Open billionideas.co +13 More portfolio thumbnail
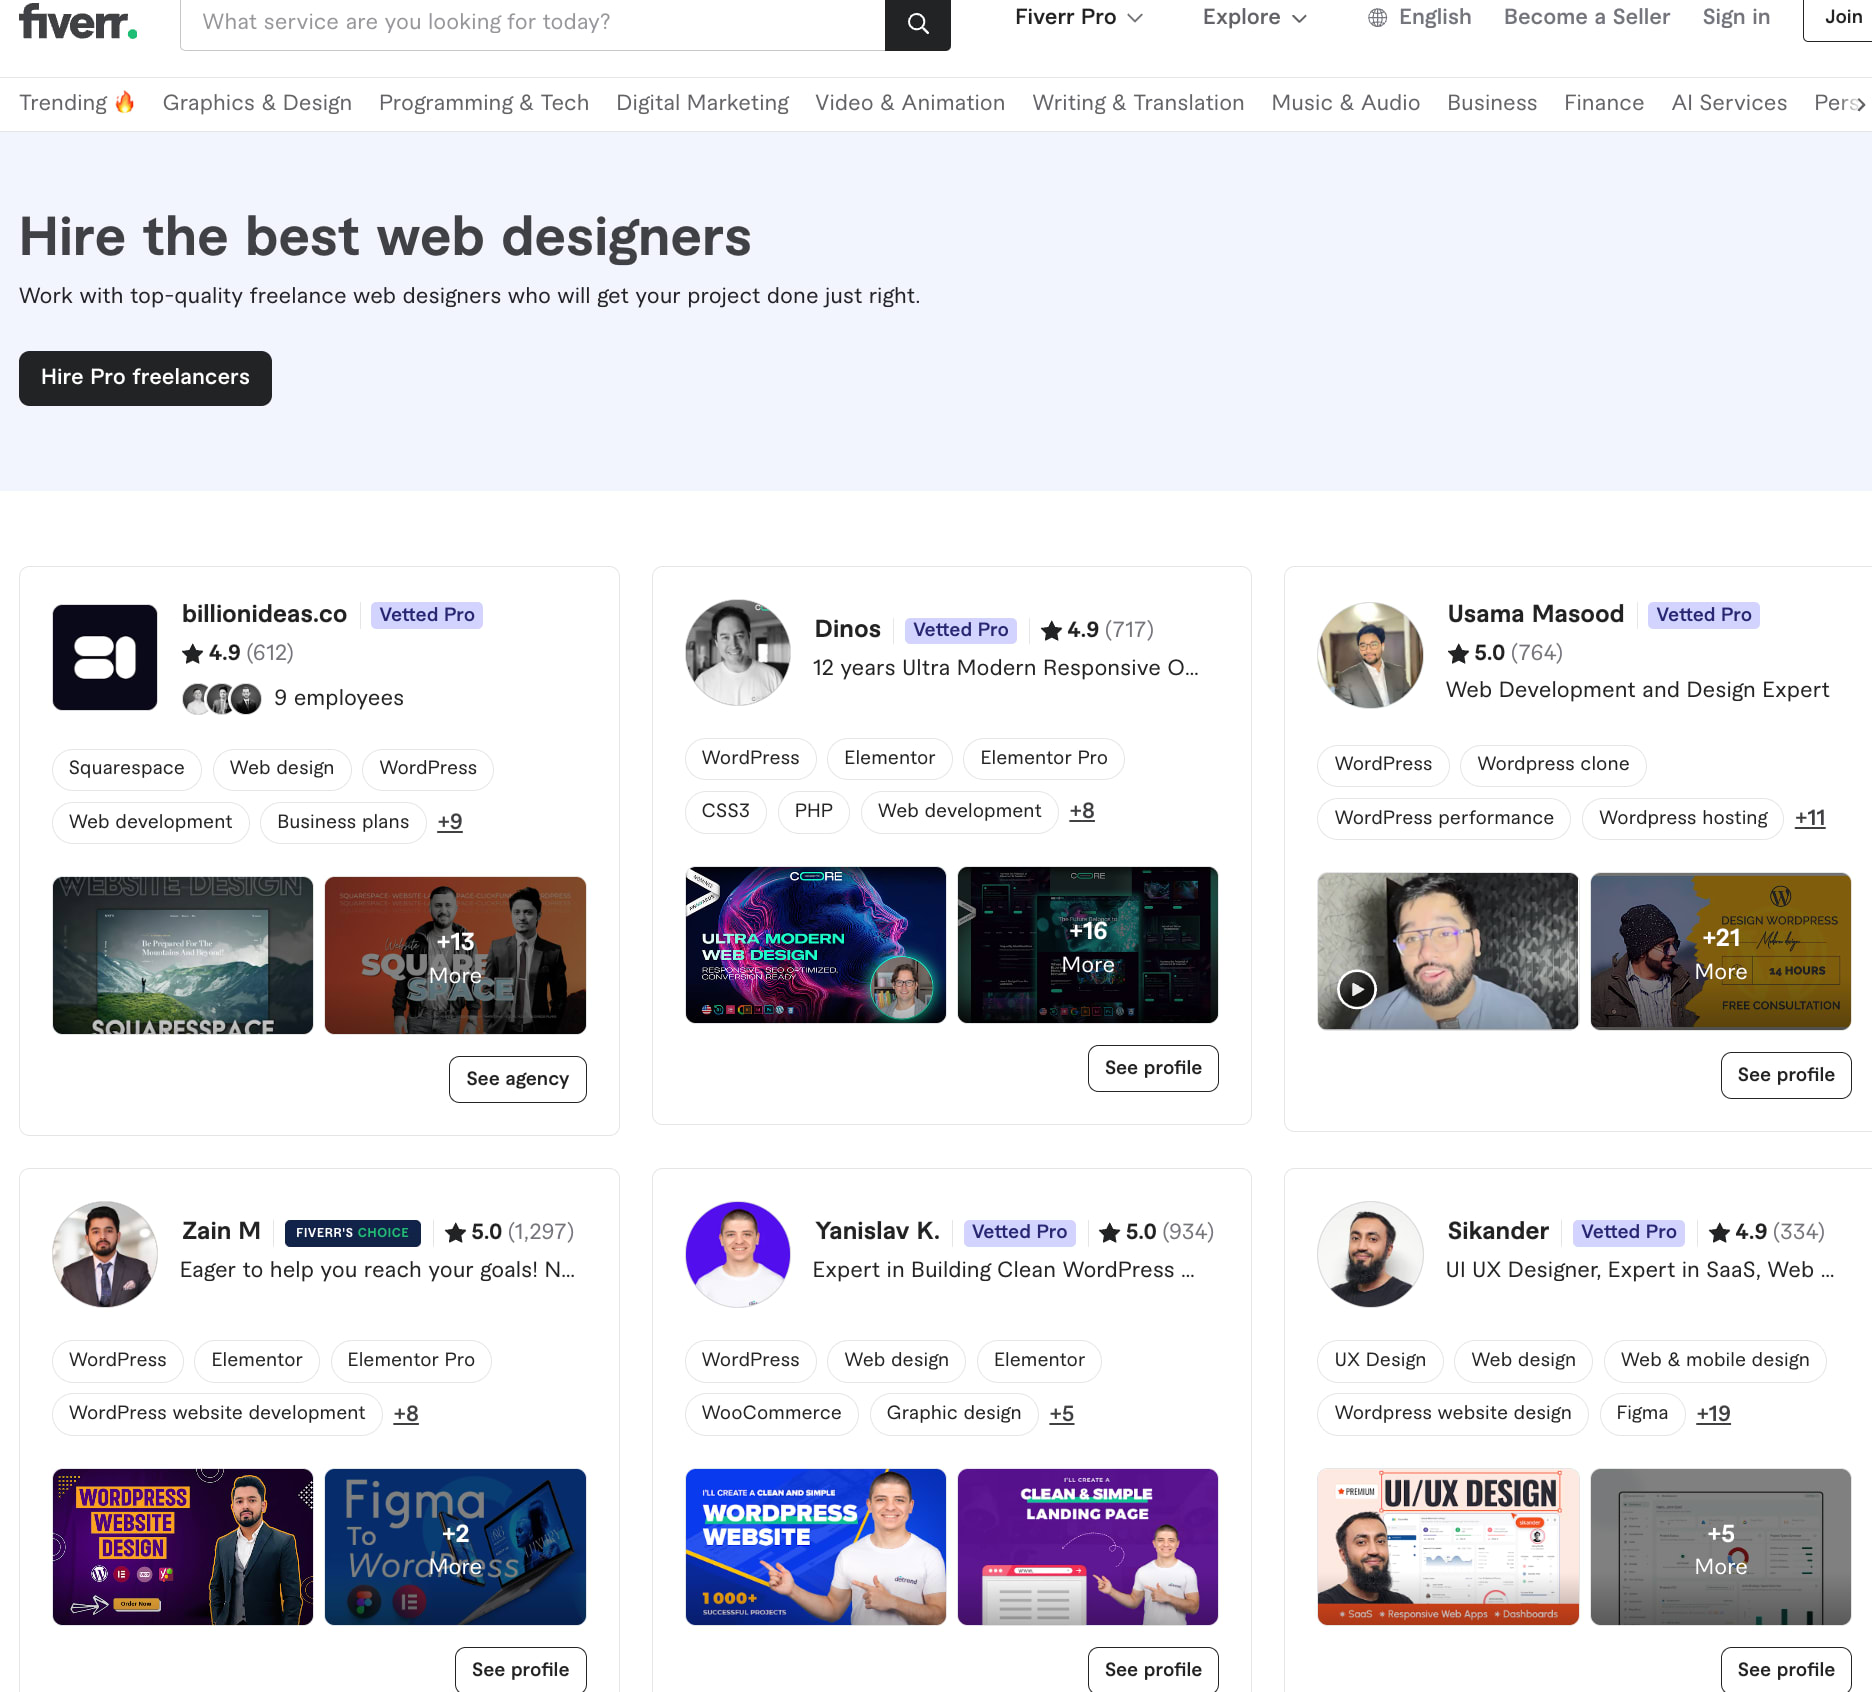This screenshot has height=1692, width=1872. (x=455, y=955)
